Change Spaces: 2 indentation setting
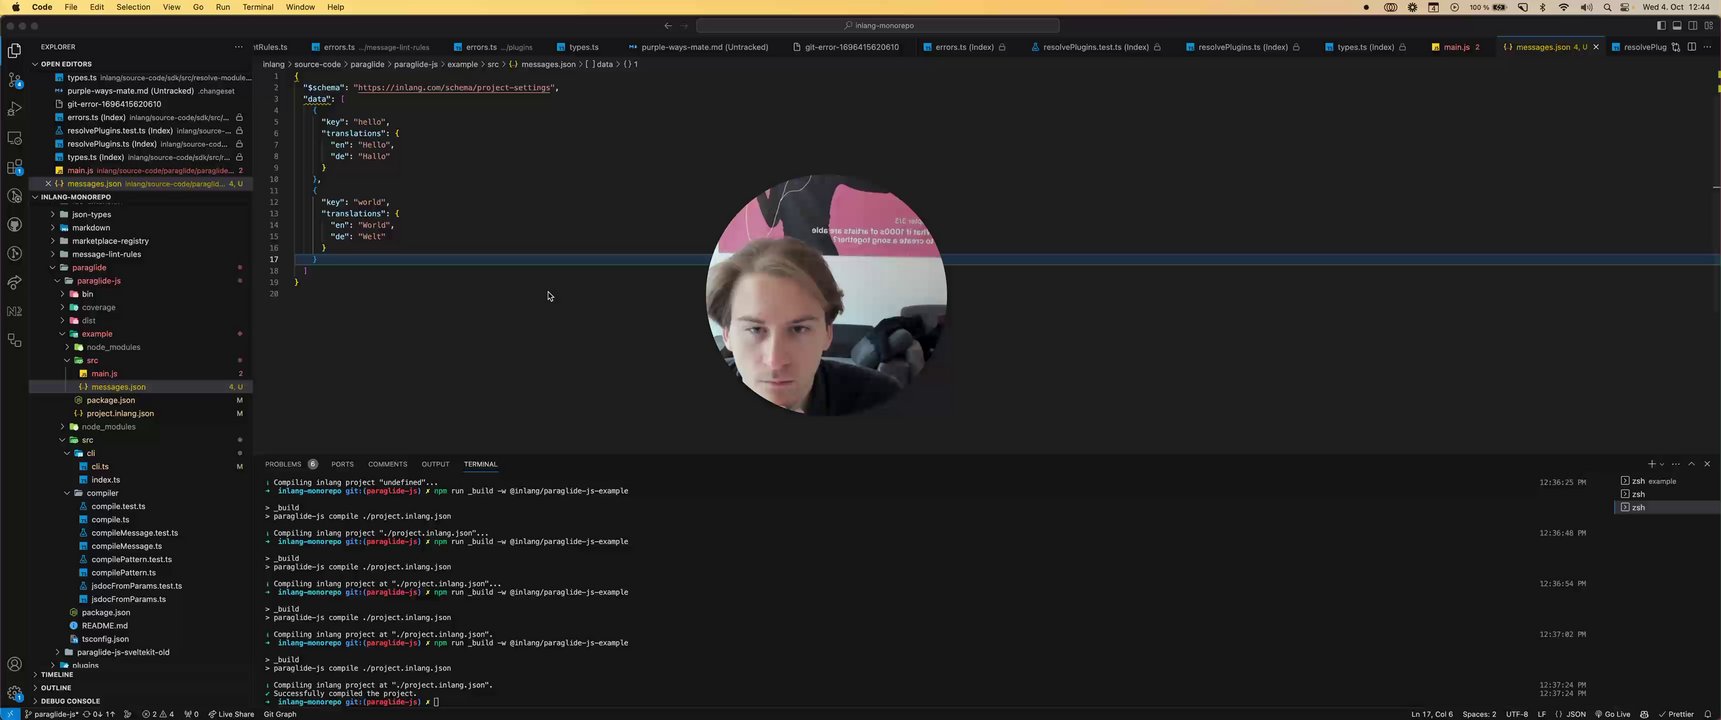The image size is (1721, 720). pyautogui.click(x=1479, y=714)
